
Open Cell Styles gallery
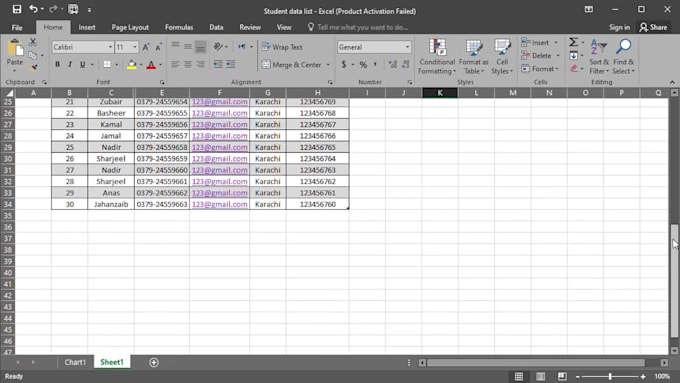point(502,56)
